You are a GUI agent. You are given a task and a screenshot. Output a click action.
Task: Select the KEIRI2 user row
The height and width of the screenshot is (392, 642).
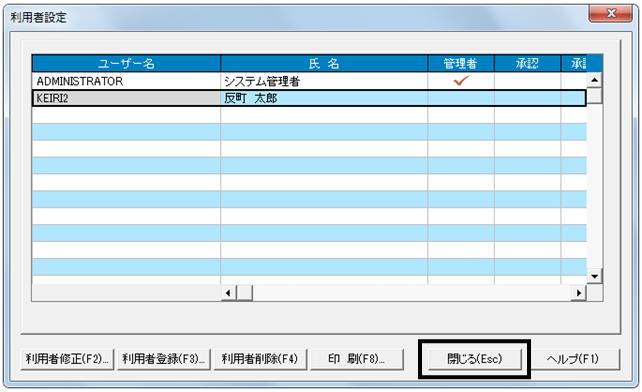coord(309,98)
